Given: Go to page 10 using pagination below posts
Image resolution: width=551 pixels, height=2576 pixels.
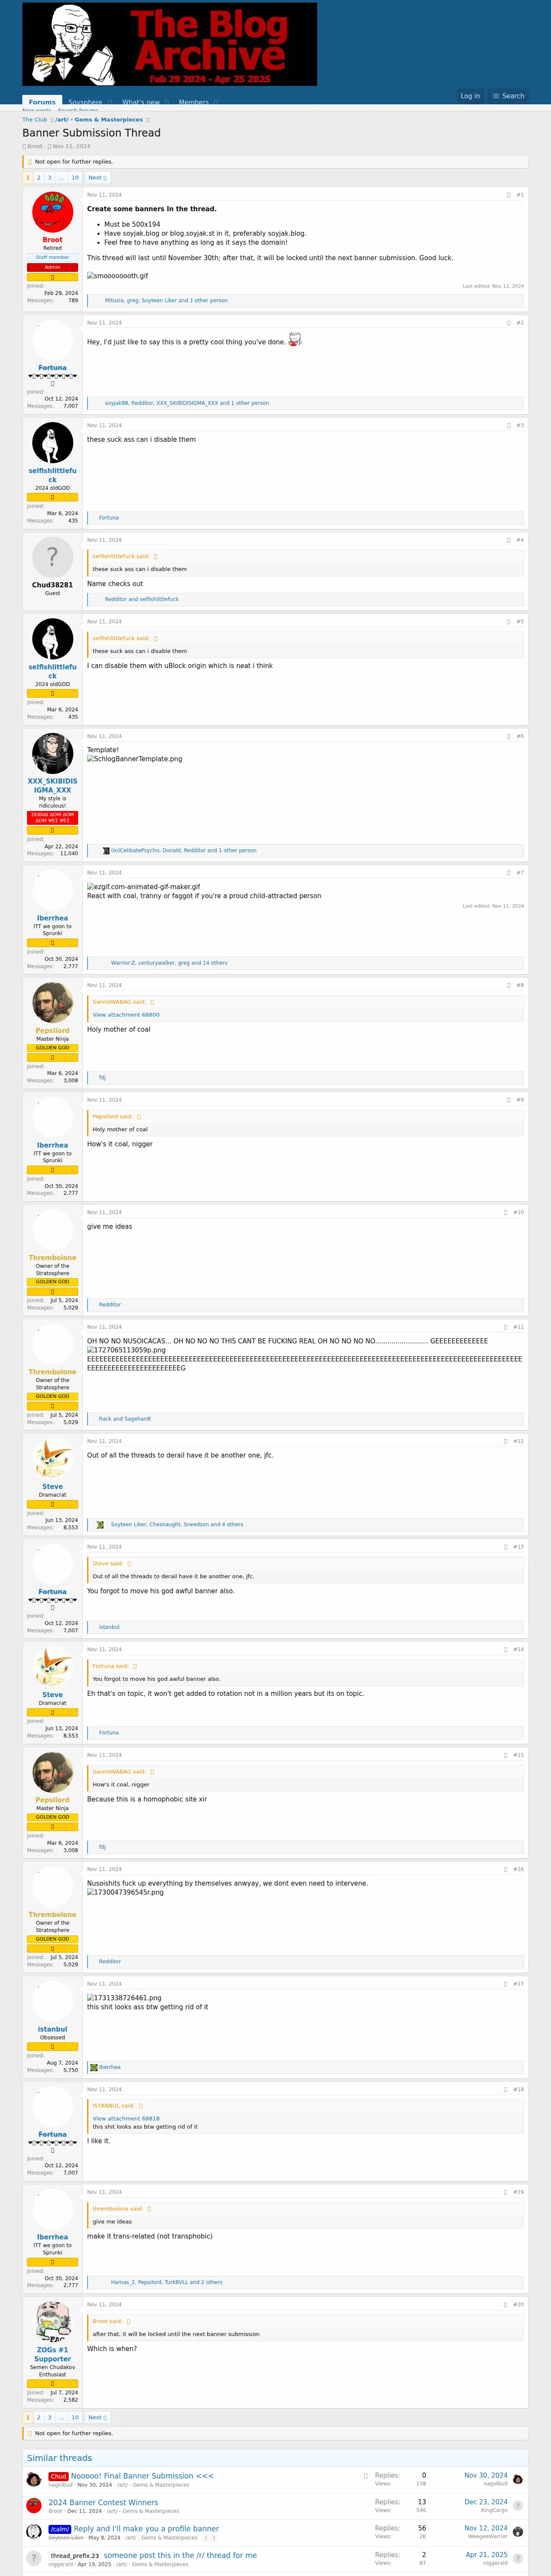Looking at the screenshot, I should tap(75, 2417).
